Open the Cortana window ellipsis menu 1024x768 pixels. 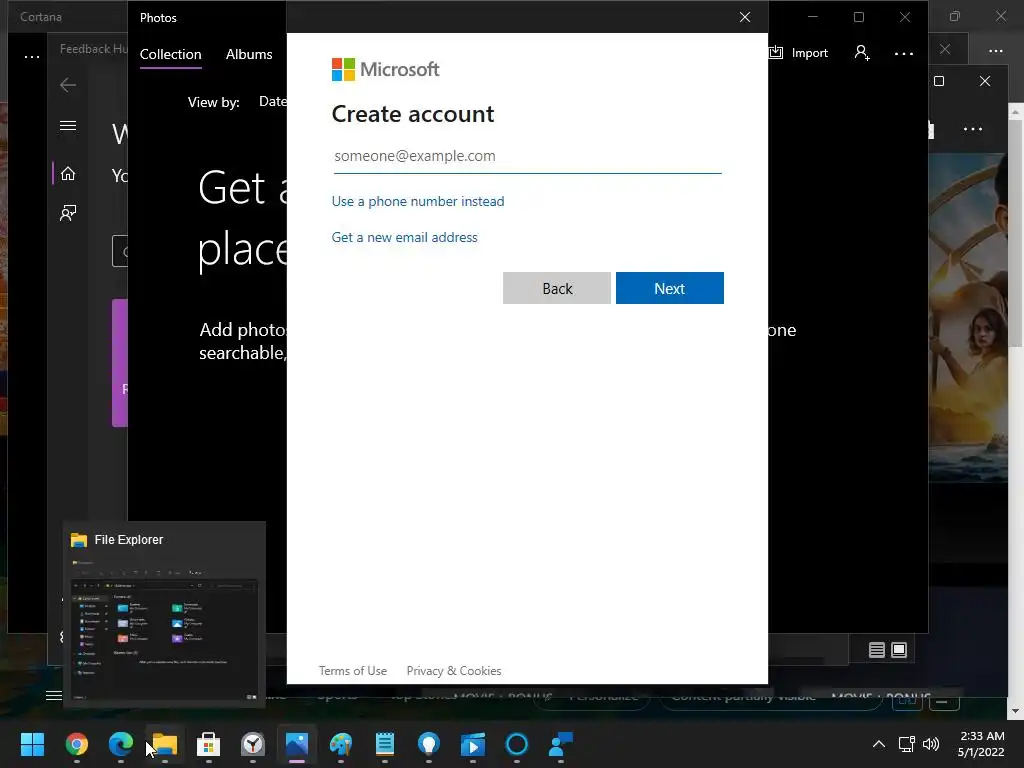[31, 57]
